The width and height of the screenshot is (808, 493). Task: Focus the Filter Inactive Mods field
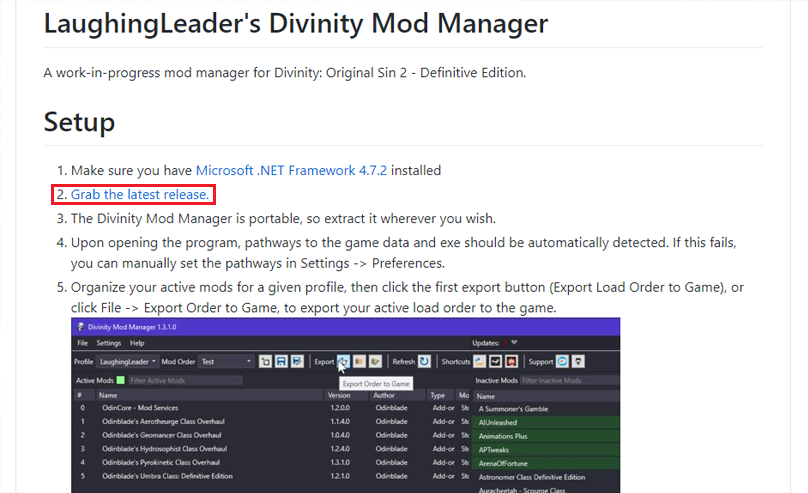pyautogui.click(x=570, y=380)
